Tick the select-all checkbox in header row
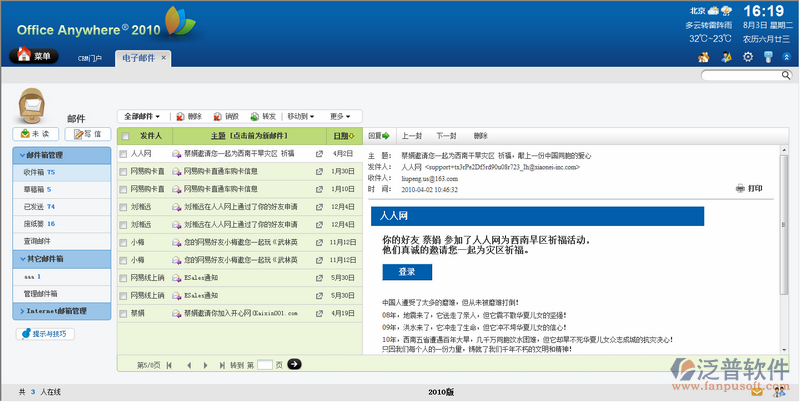 click(124, 136)
